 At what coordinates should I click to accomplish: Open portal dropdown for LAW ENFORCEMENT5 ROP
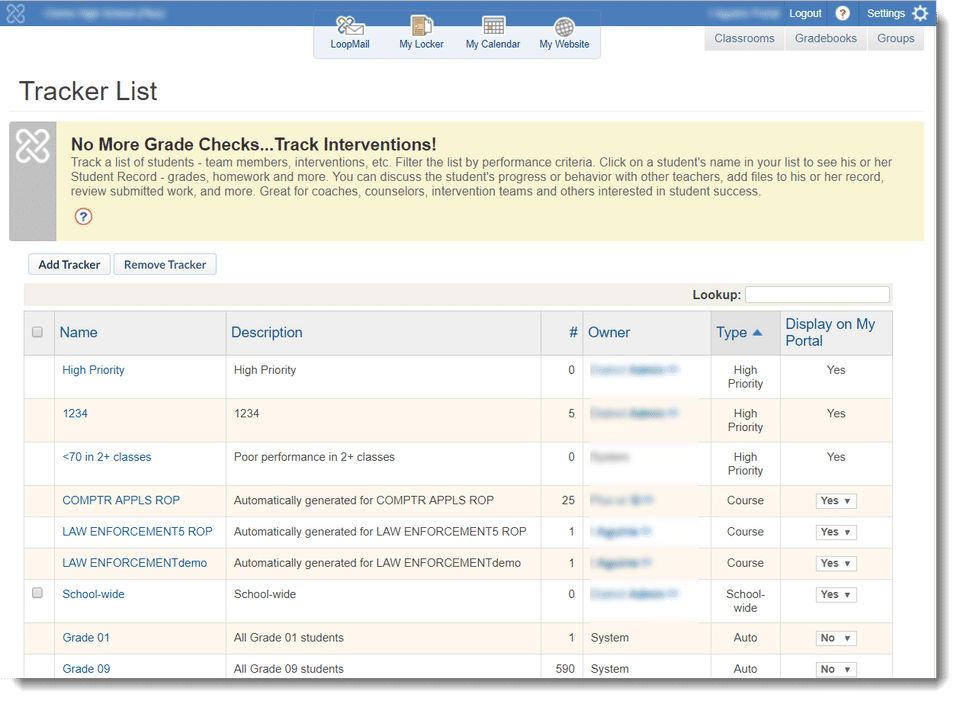[836, 532]
